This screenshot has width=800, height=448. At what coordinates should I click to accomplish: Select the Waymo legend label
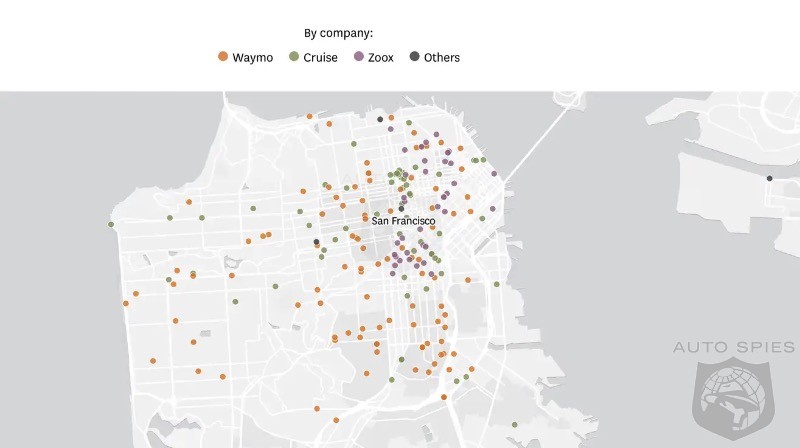pyautogui.click(x=252, y=57)
